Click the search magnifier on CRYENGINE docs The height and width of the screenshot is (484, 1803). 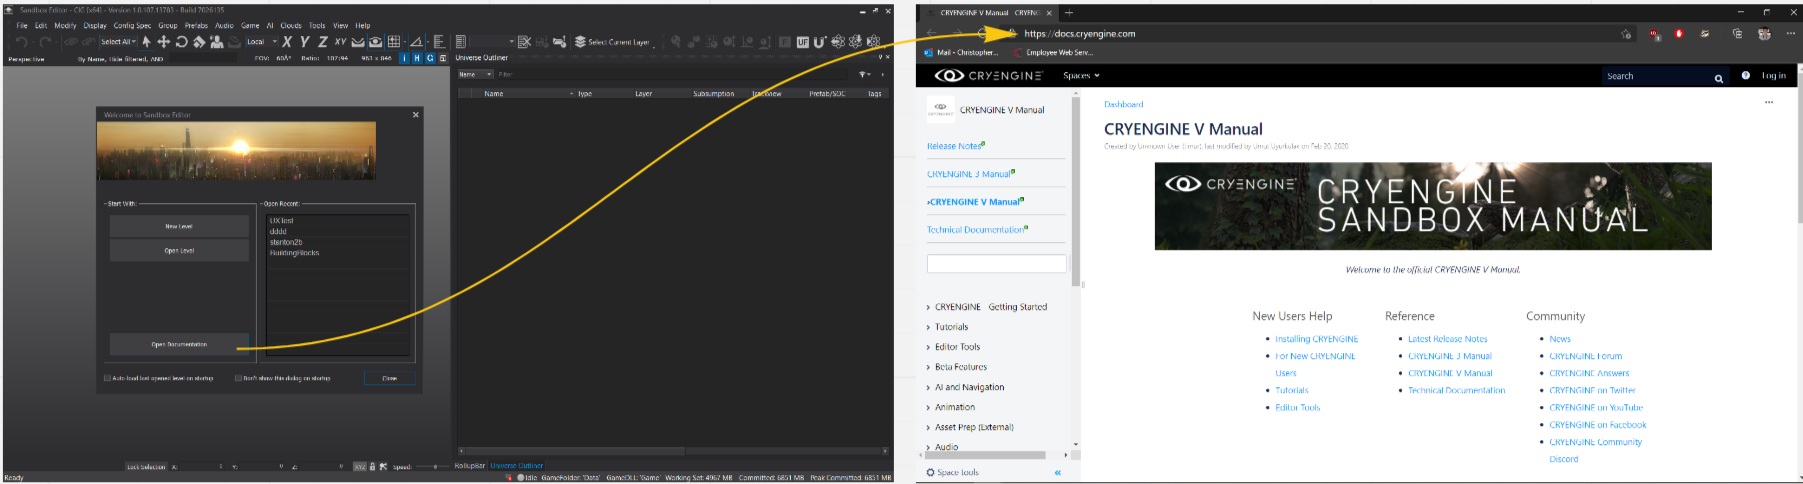(x=1719, y=77)
